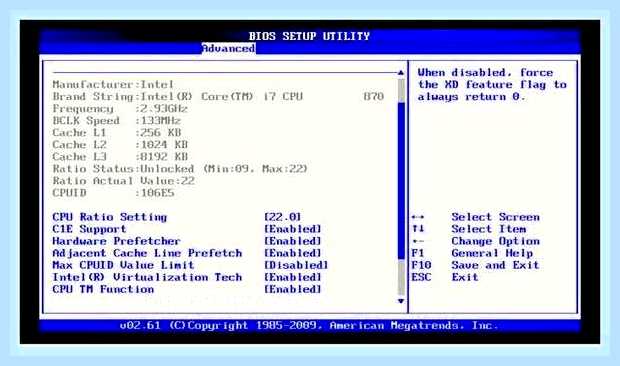620x366 pixels.
Task: Select Max CPUID Value Limit
Action: tap(123, 265)
